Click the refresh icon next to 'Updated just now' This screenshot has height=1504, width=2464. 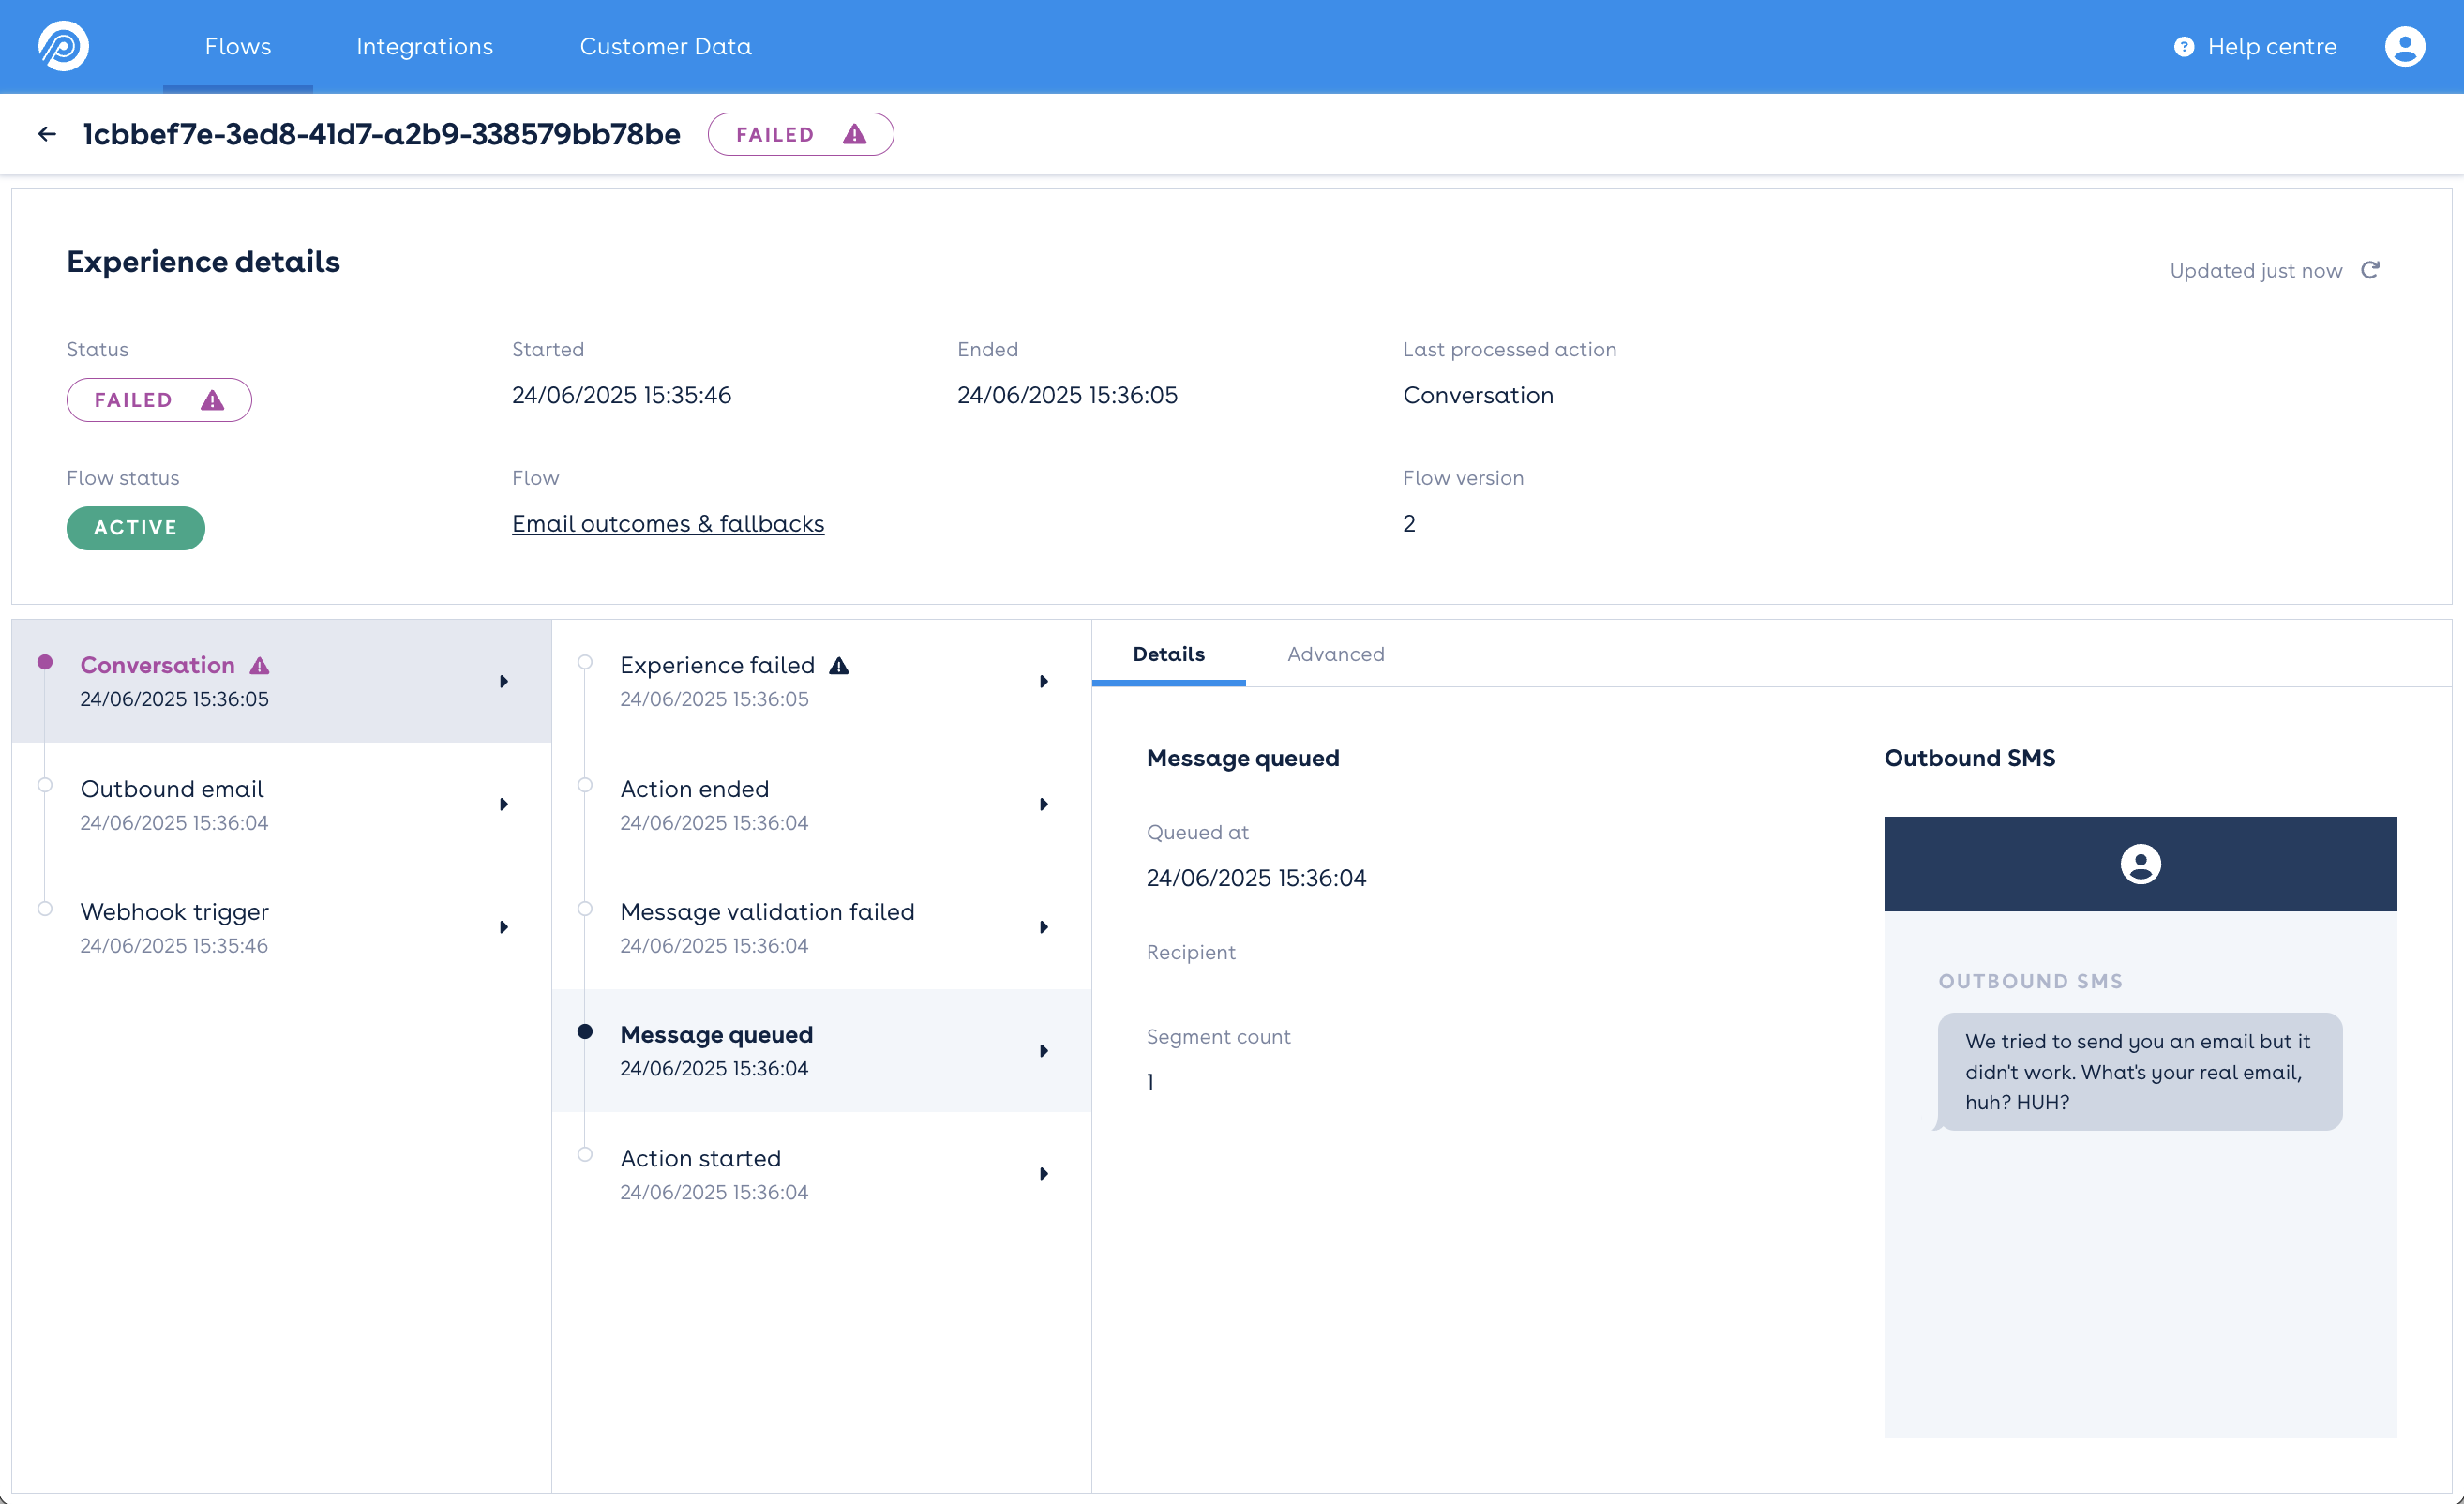point(2370,270)
